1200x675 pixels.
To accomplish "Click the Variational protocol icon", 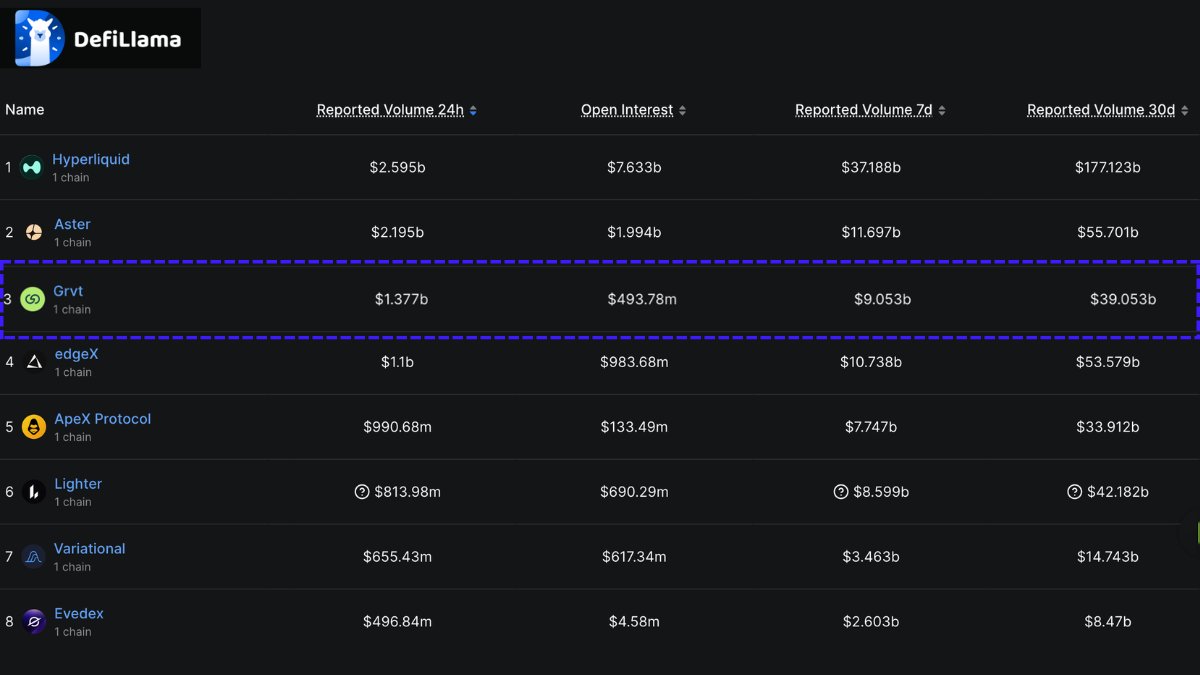I will [x=33, y=557].
